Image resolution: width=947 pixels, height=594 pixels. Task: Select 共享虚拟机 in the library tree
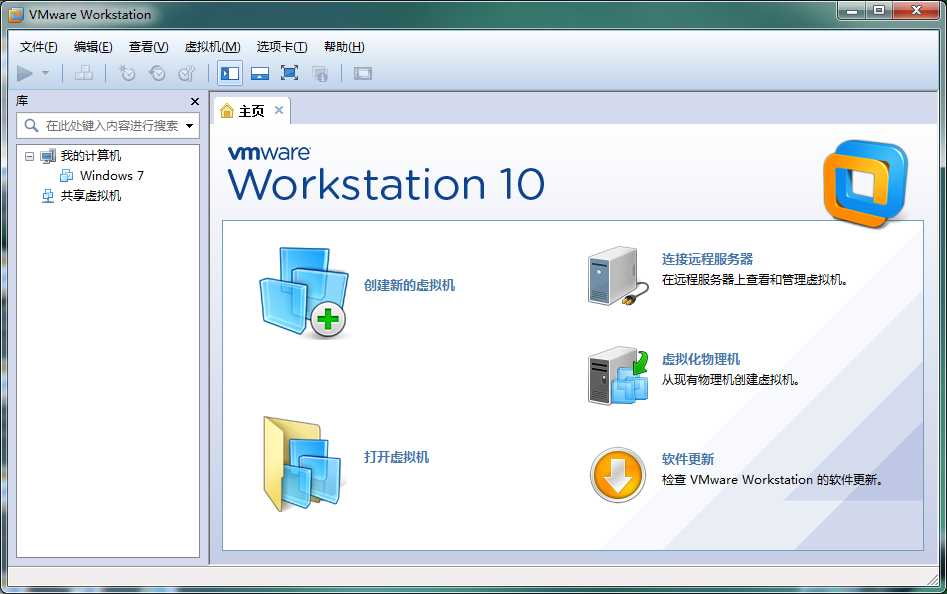[x=91, y=196]
